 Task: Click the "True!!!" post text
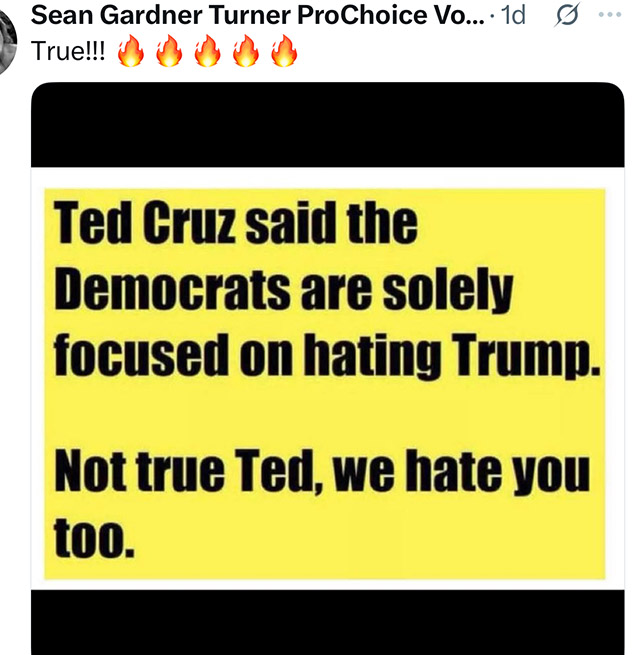point(68,51)
